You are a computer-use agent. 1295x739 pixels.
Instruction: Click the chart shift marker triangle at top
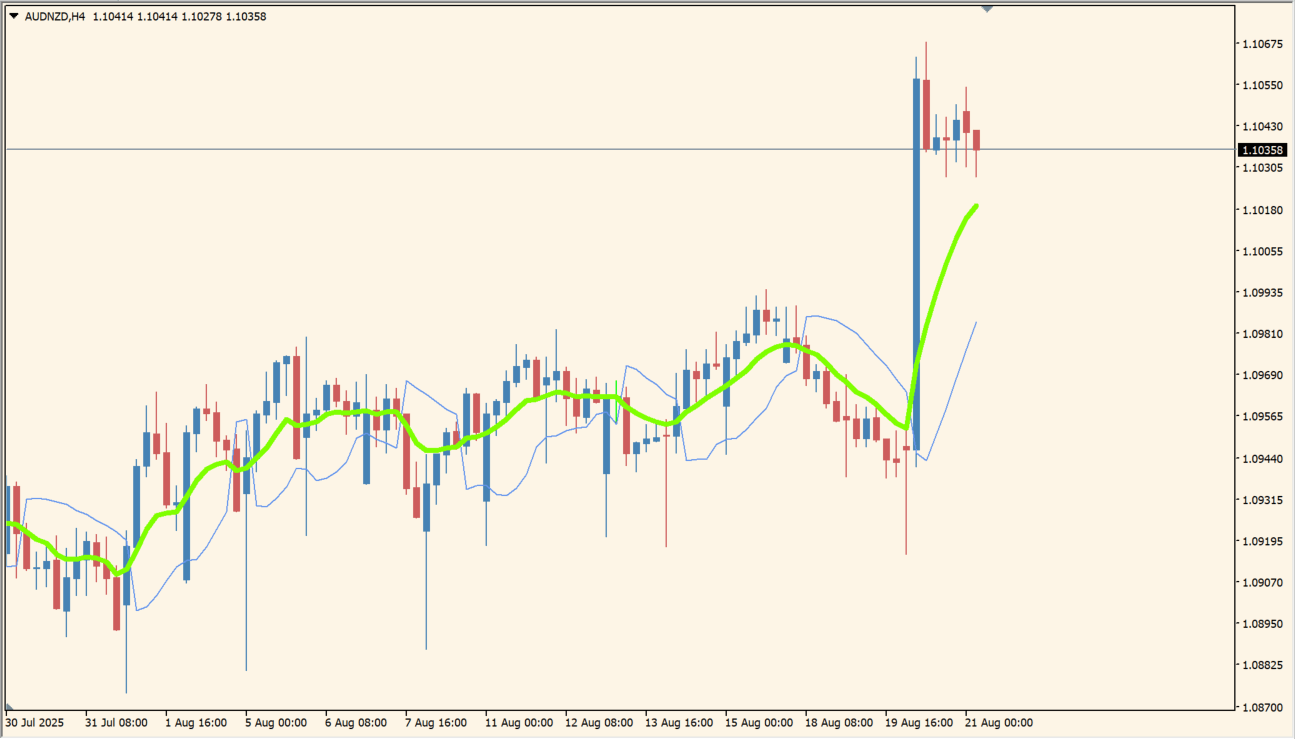point(988,8)
